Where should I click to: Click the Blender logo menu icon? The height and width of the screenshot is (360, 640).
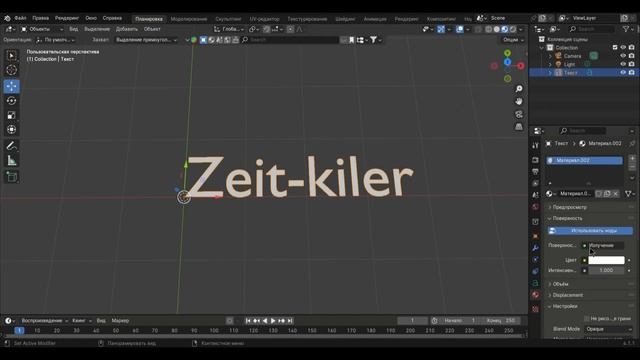coord(7,18)
